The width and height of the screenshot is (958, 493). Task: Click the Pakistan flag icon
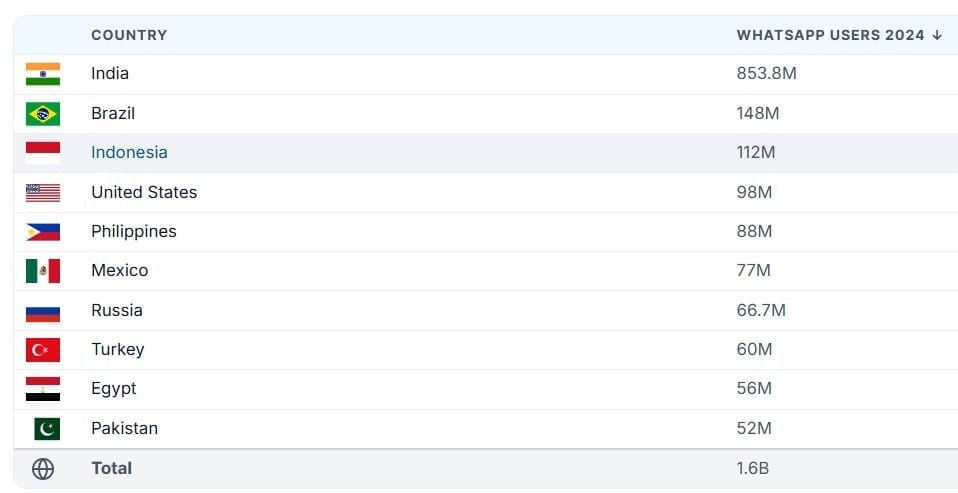[46, 429]
